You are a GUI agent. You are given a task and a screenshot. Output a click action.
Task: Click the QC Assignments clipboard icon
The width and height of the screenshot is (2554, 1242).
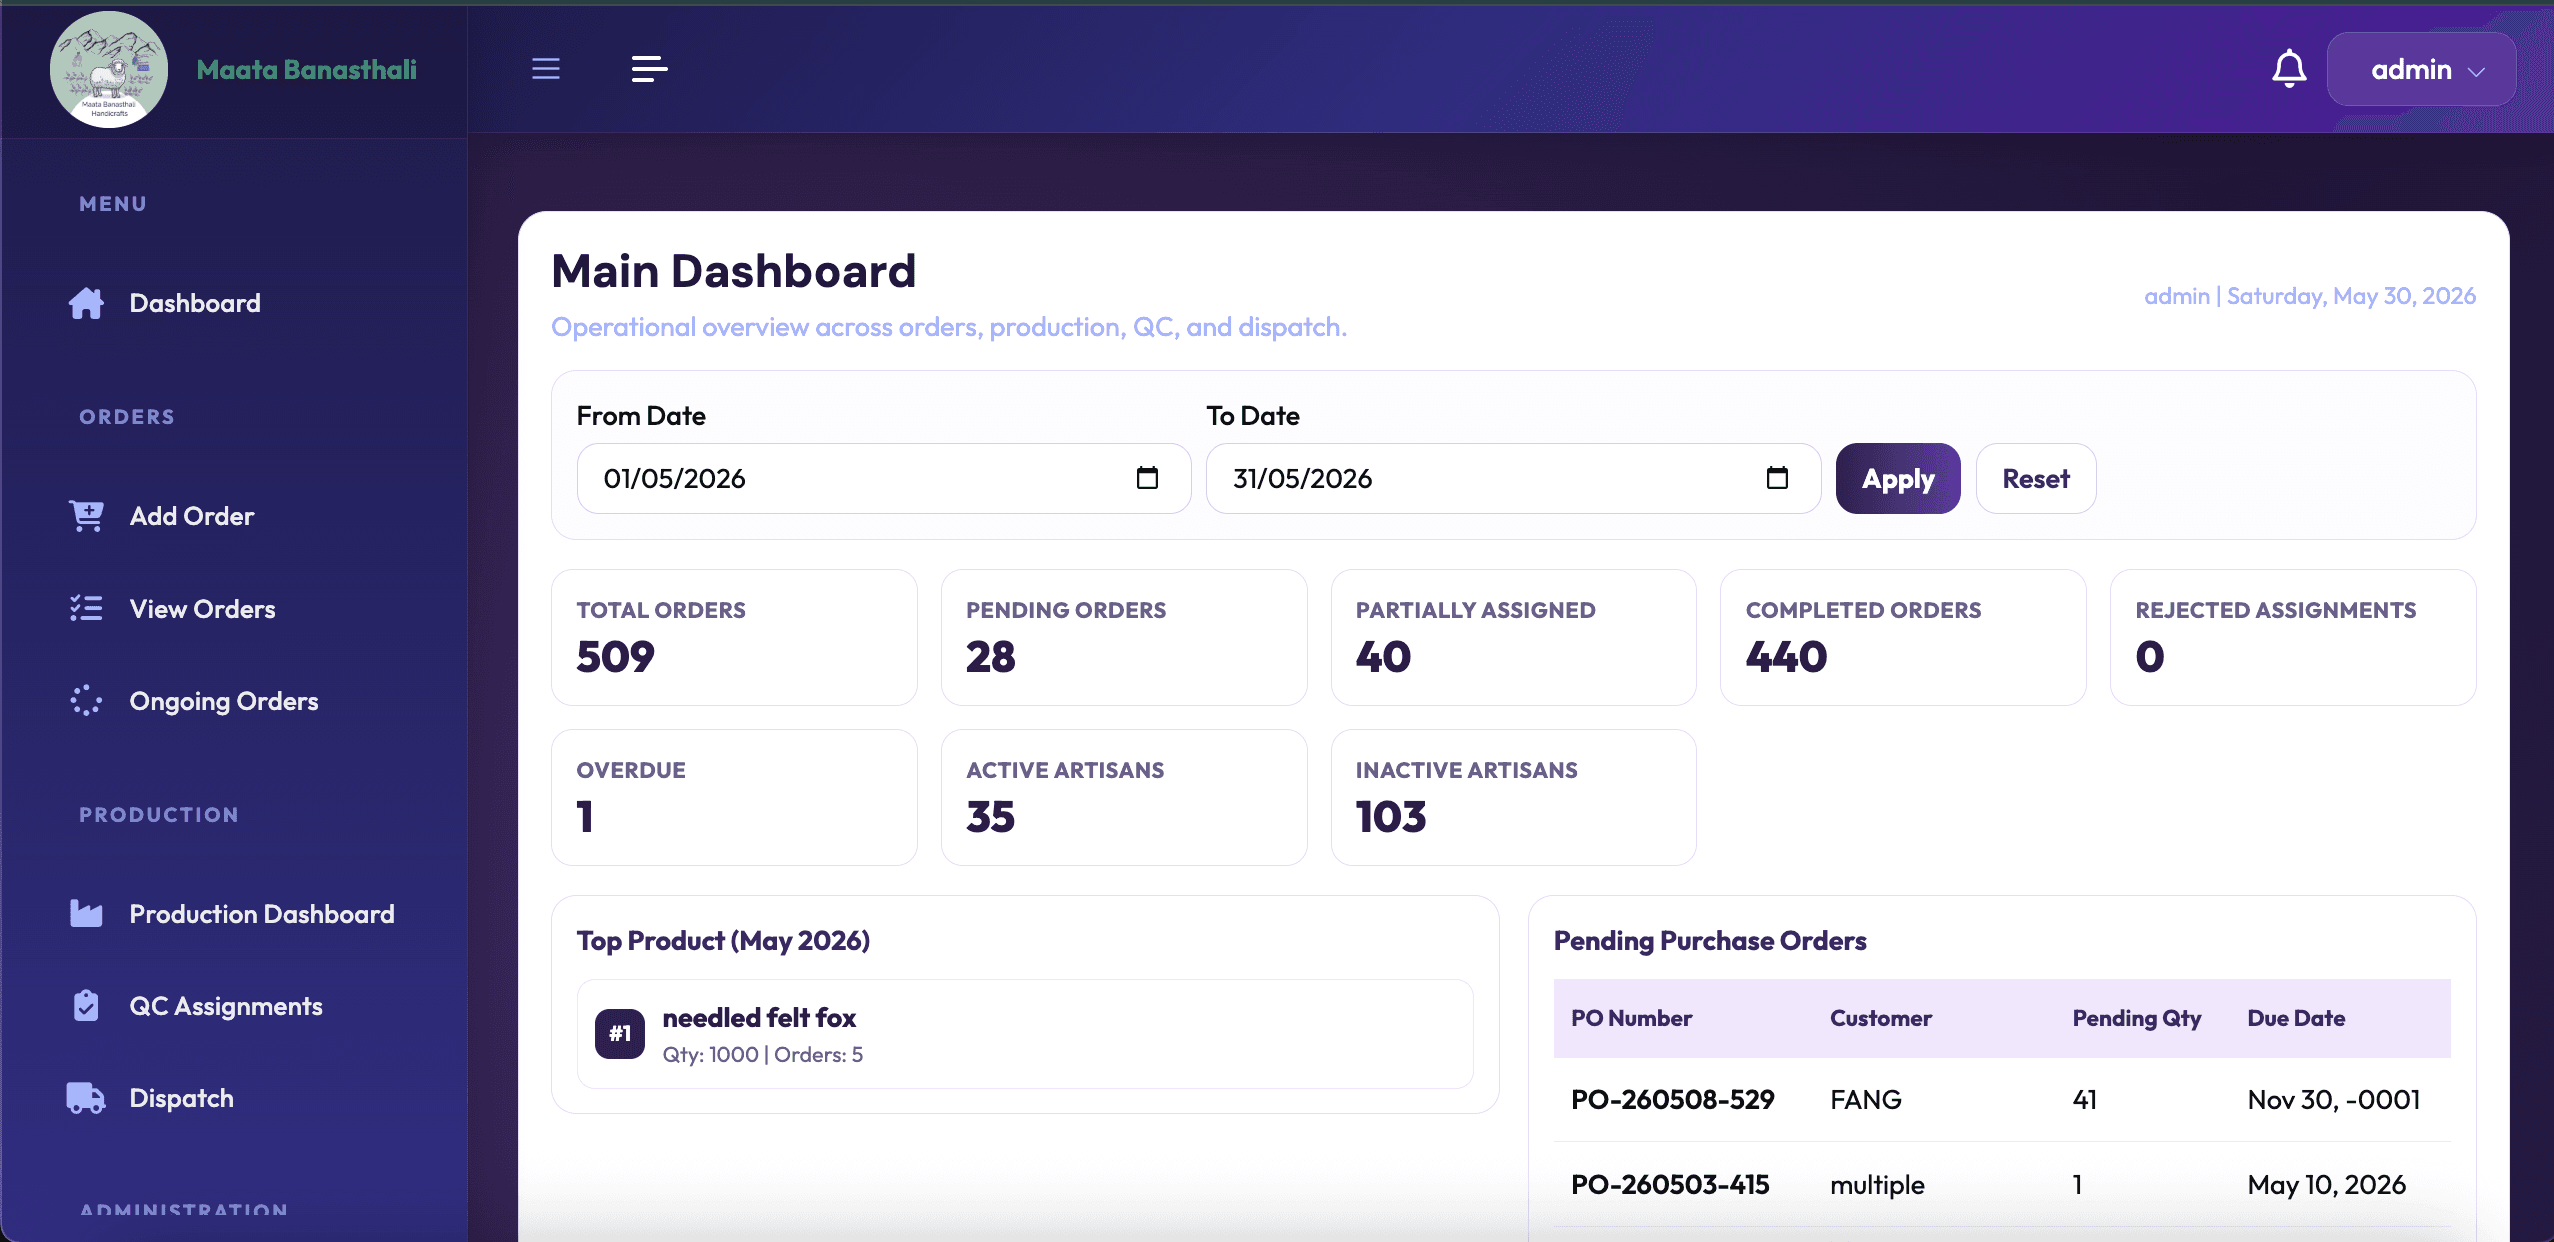pos(86,1005)
